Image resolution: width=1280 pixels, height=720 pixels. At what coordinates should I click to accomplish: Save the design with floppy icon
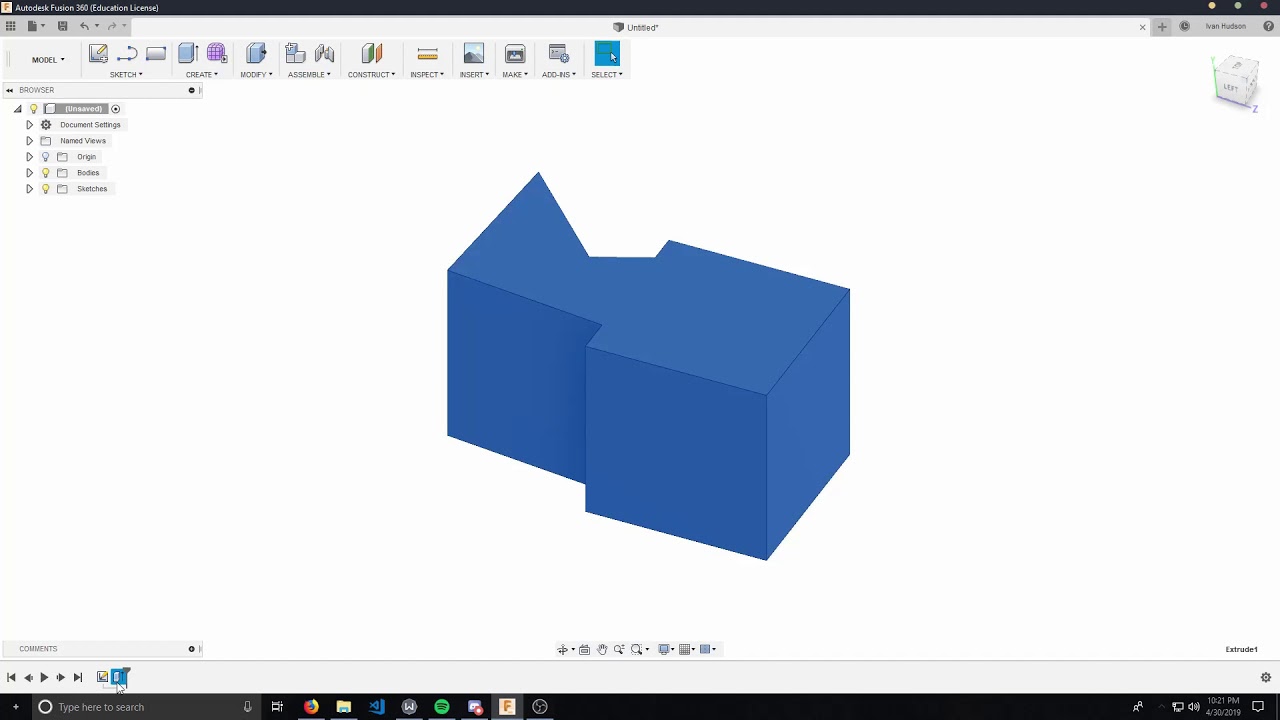click(x=62, y=26)
